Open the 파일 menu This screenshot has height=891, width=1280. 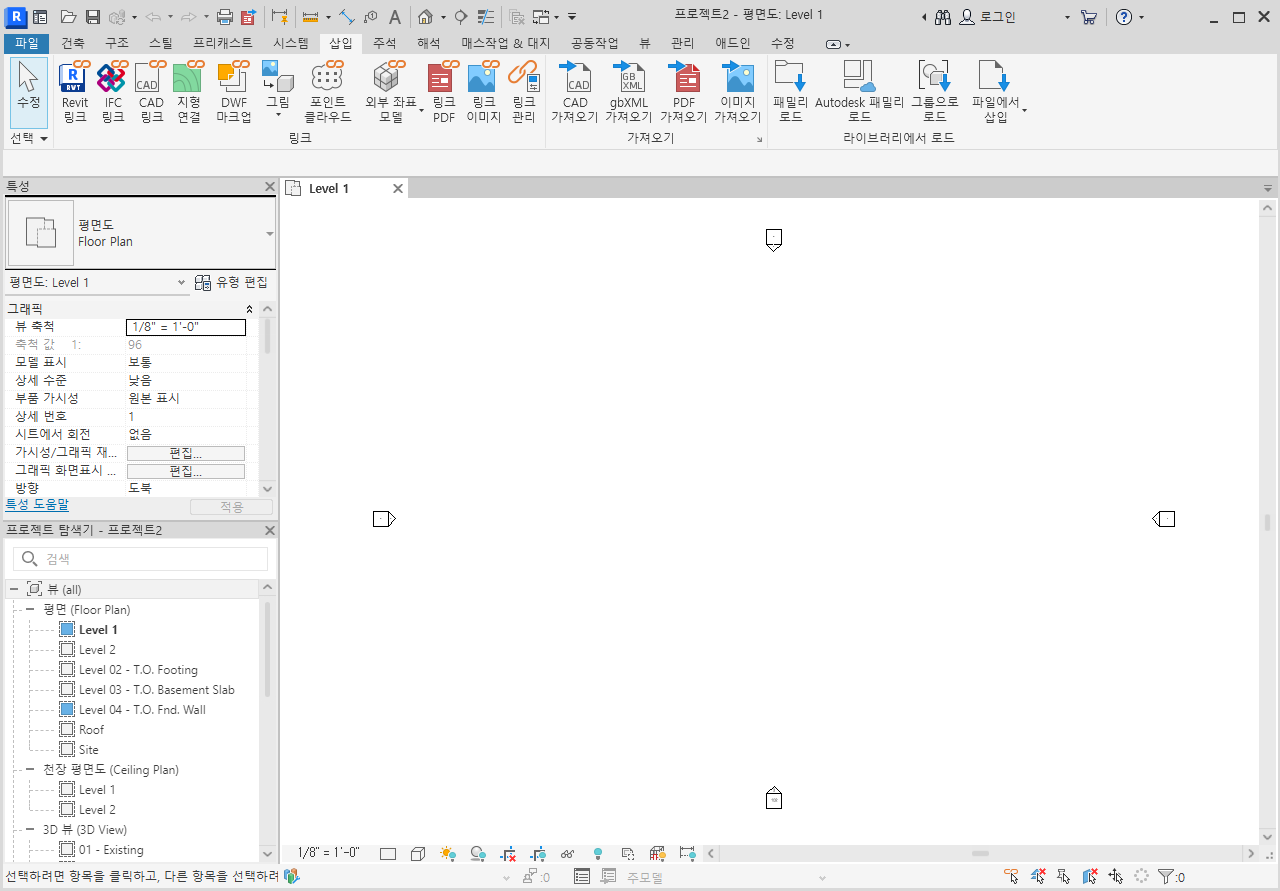pyautogui.click(x=26, y=43)
